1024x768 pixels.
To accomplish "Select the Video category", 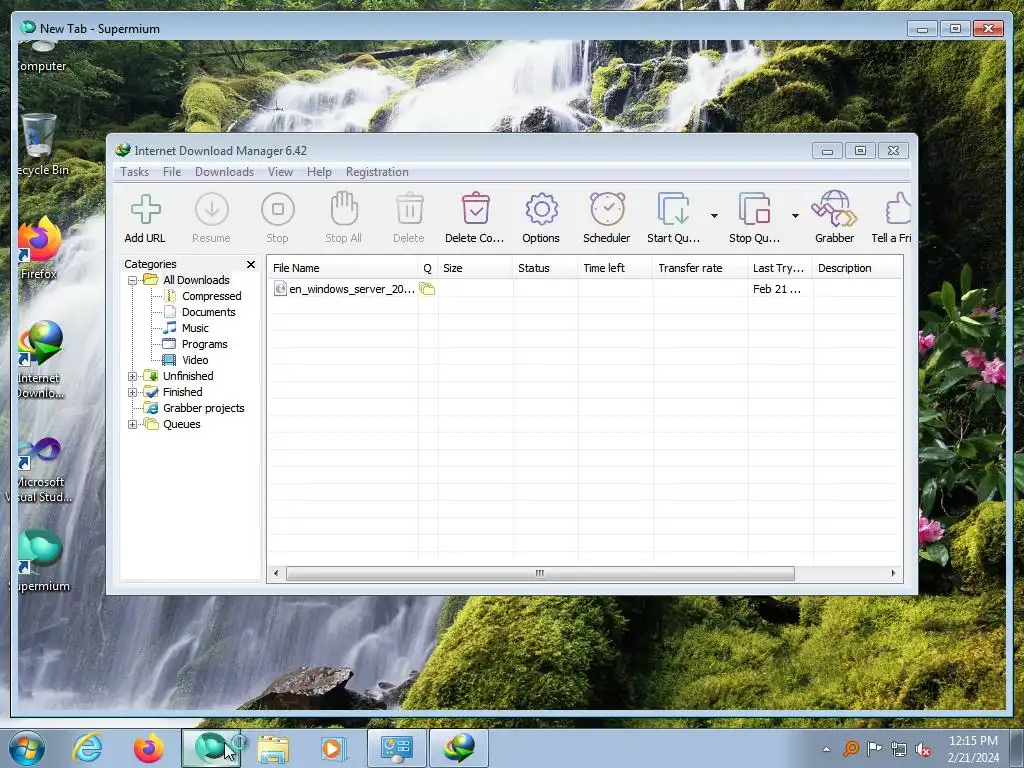I will (x=195, y=360).
